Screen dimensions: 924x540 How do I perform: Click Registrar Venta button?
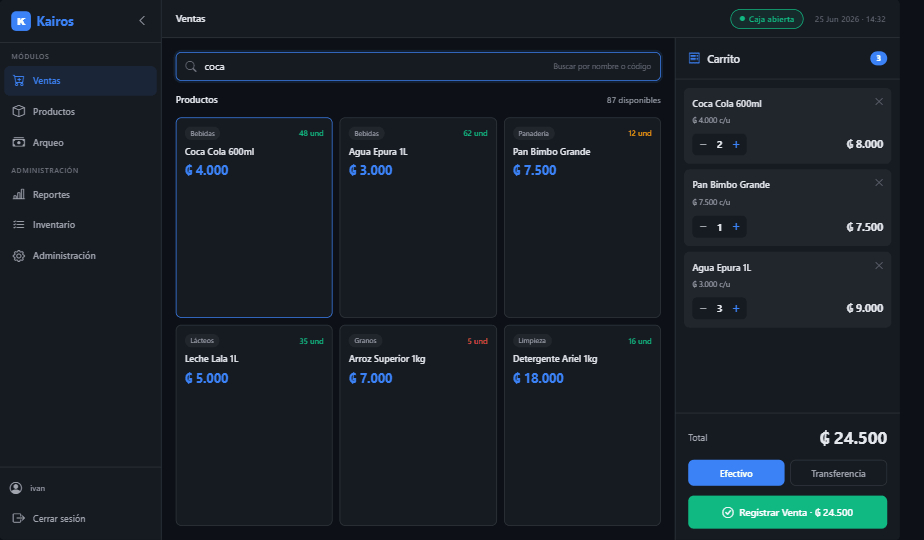[787, 512]
